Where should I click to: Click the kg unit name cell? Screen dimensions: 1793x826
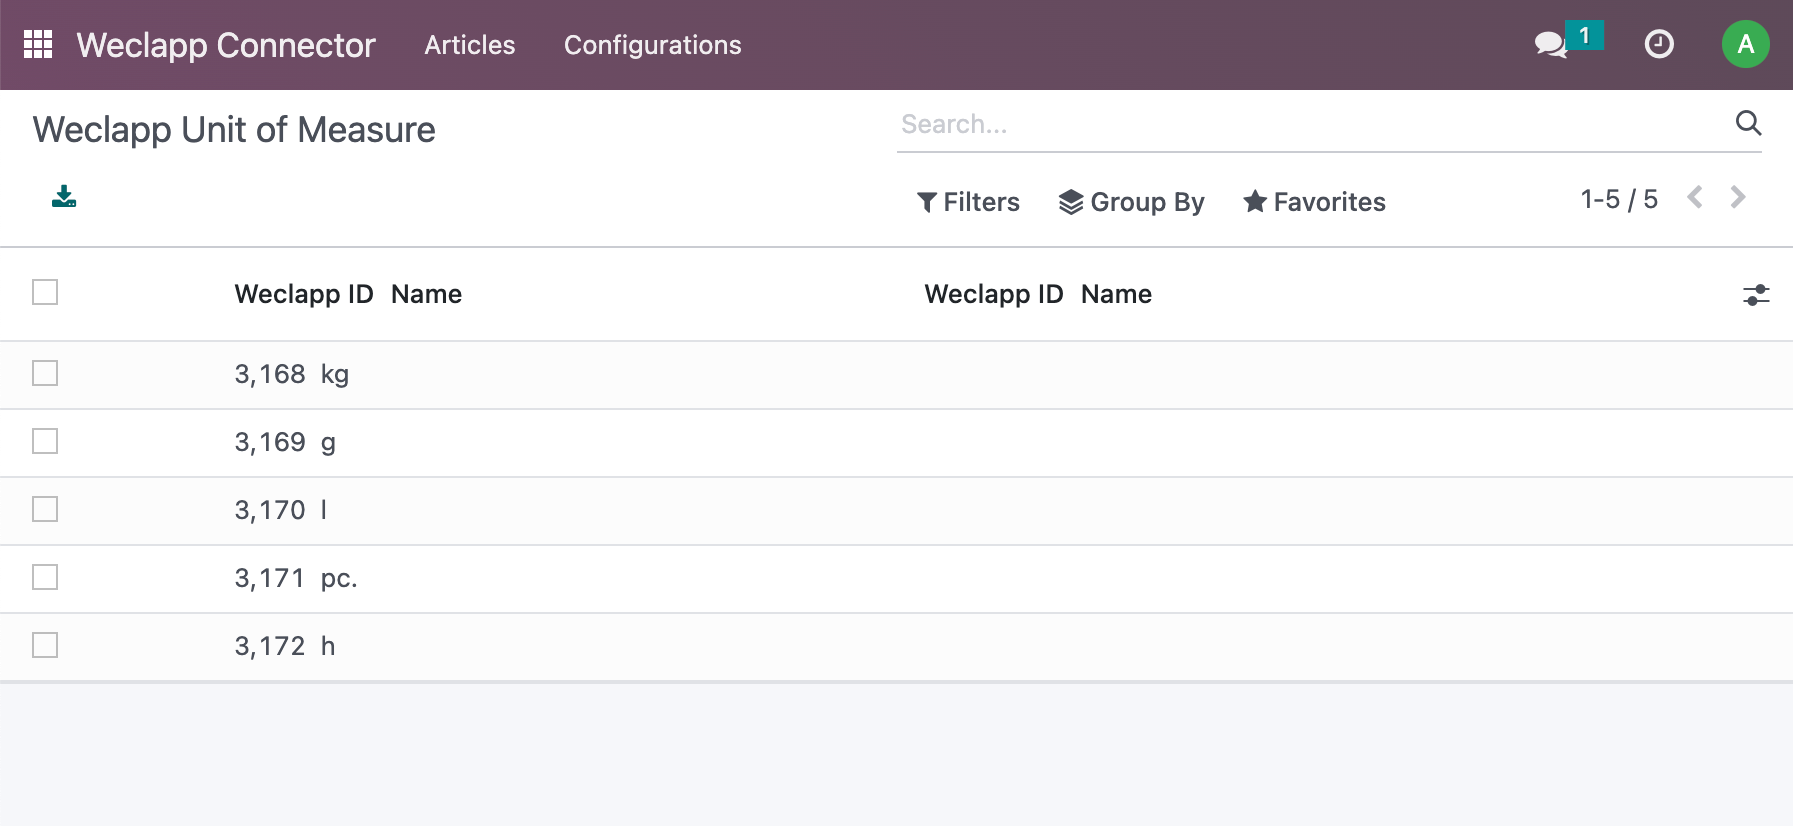[335, 375]
